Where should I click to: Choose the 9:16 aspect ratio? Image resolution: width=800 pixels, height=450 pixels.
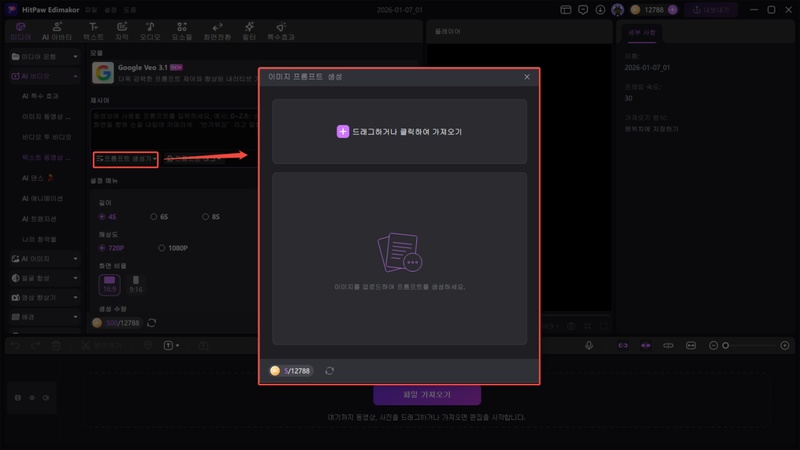coord(136,285)
